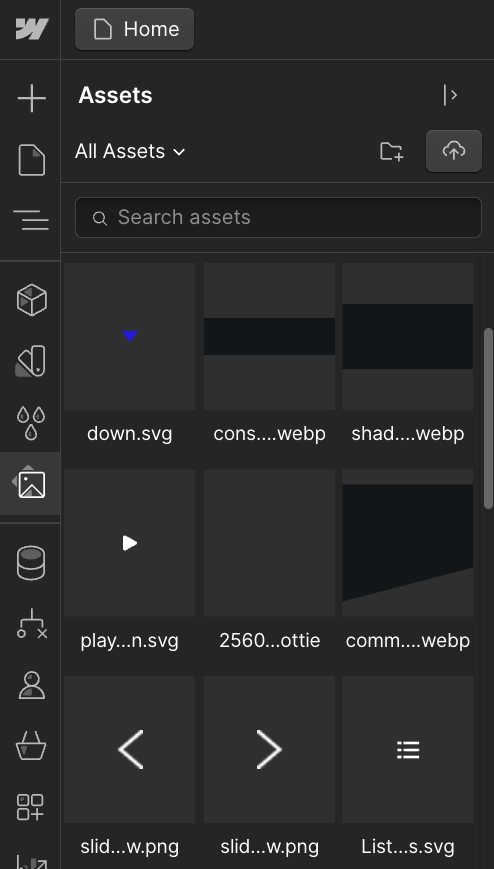Open the Apps grid icon
The image size is (494, 869).
point(30,807)
